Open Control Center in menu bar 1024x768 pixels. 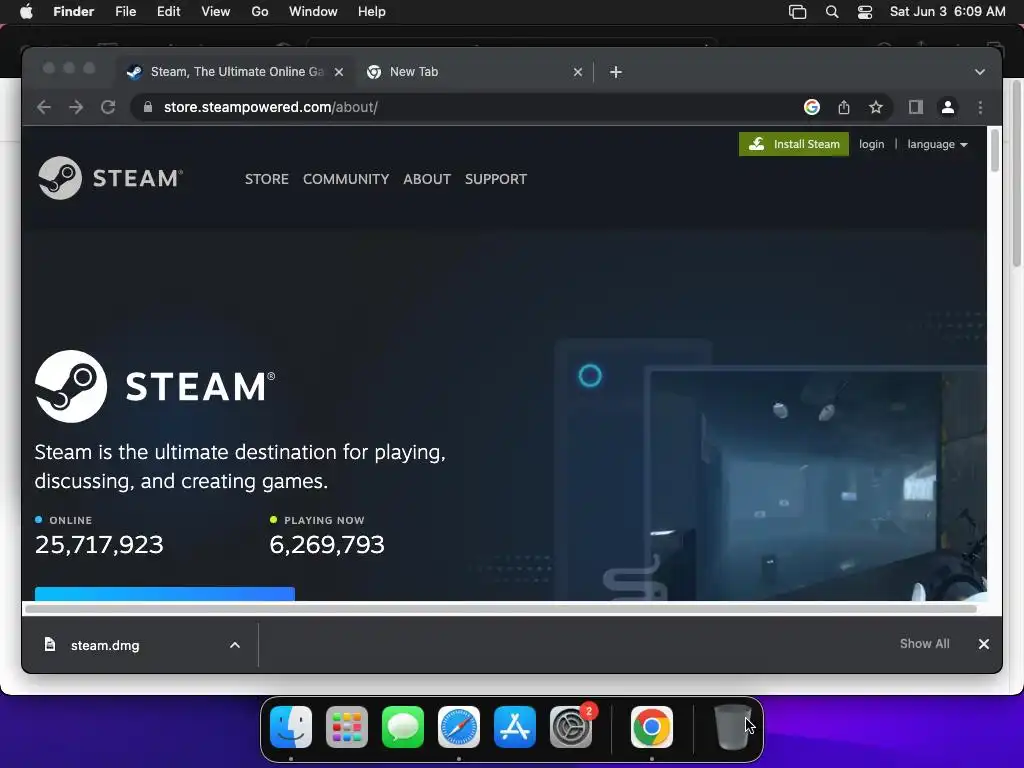pos(865,12)
